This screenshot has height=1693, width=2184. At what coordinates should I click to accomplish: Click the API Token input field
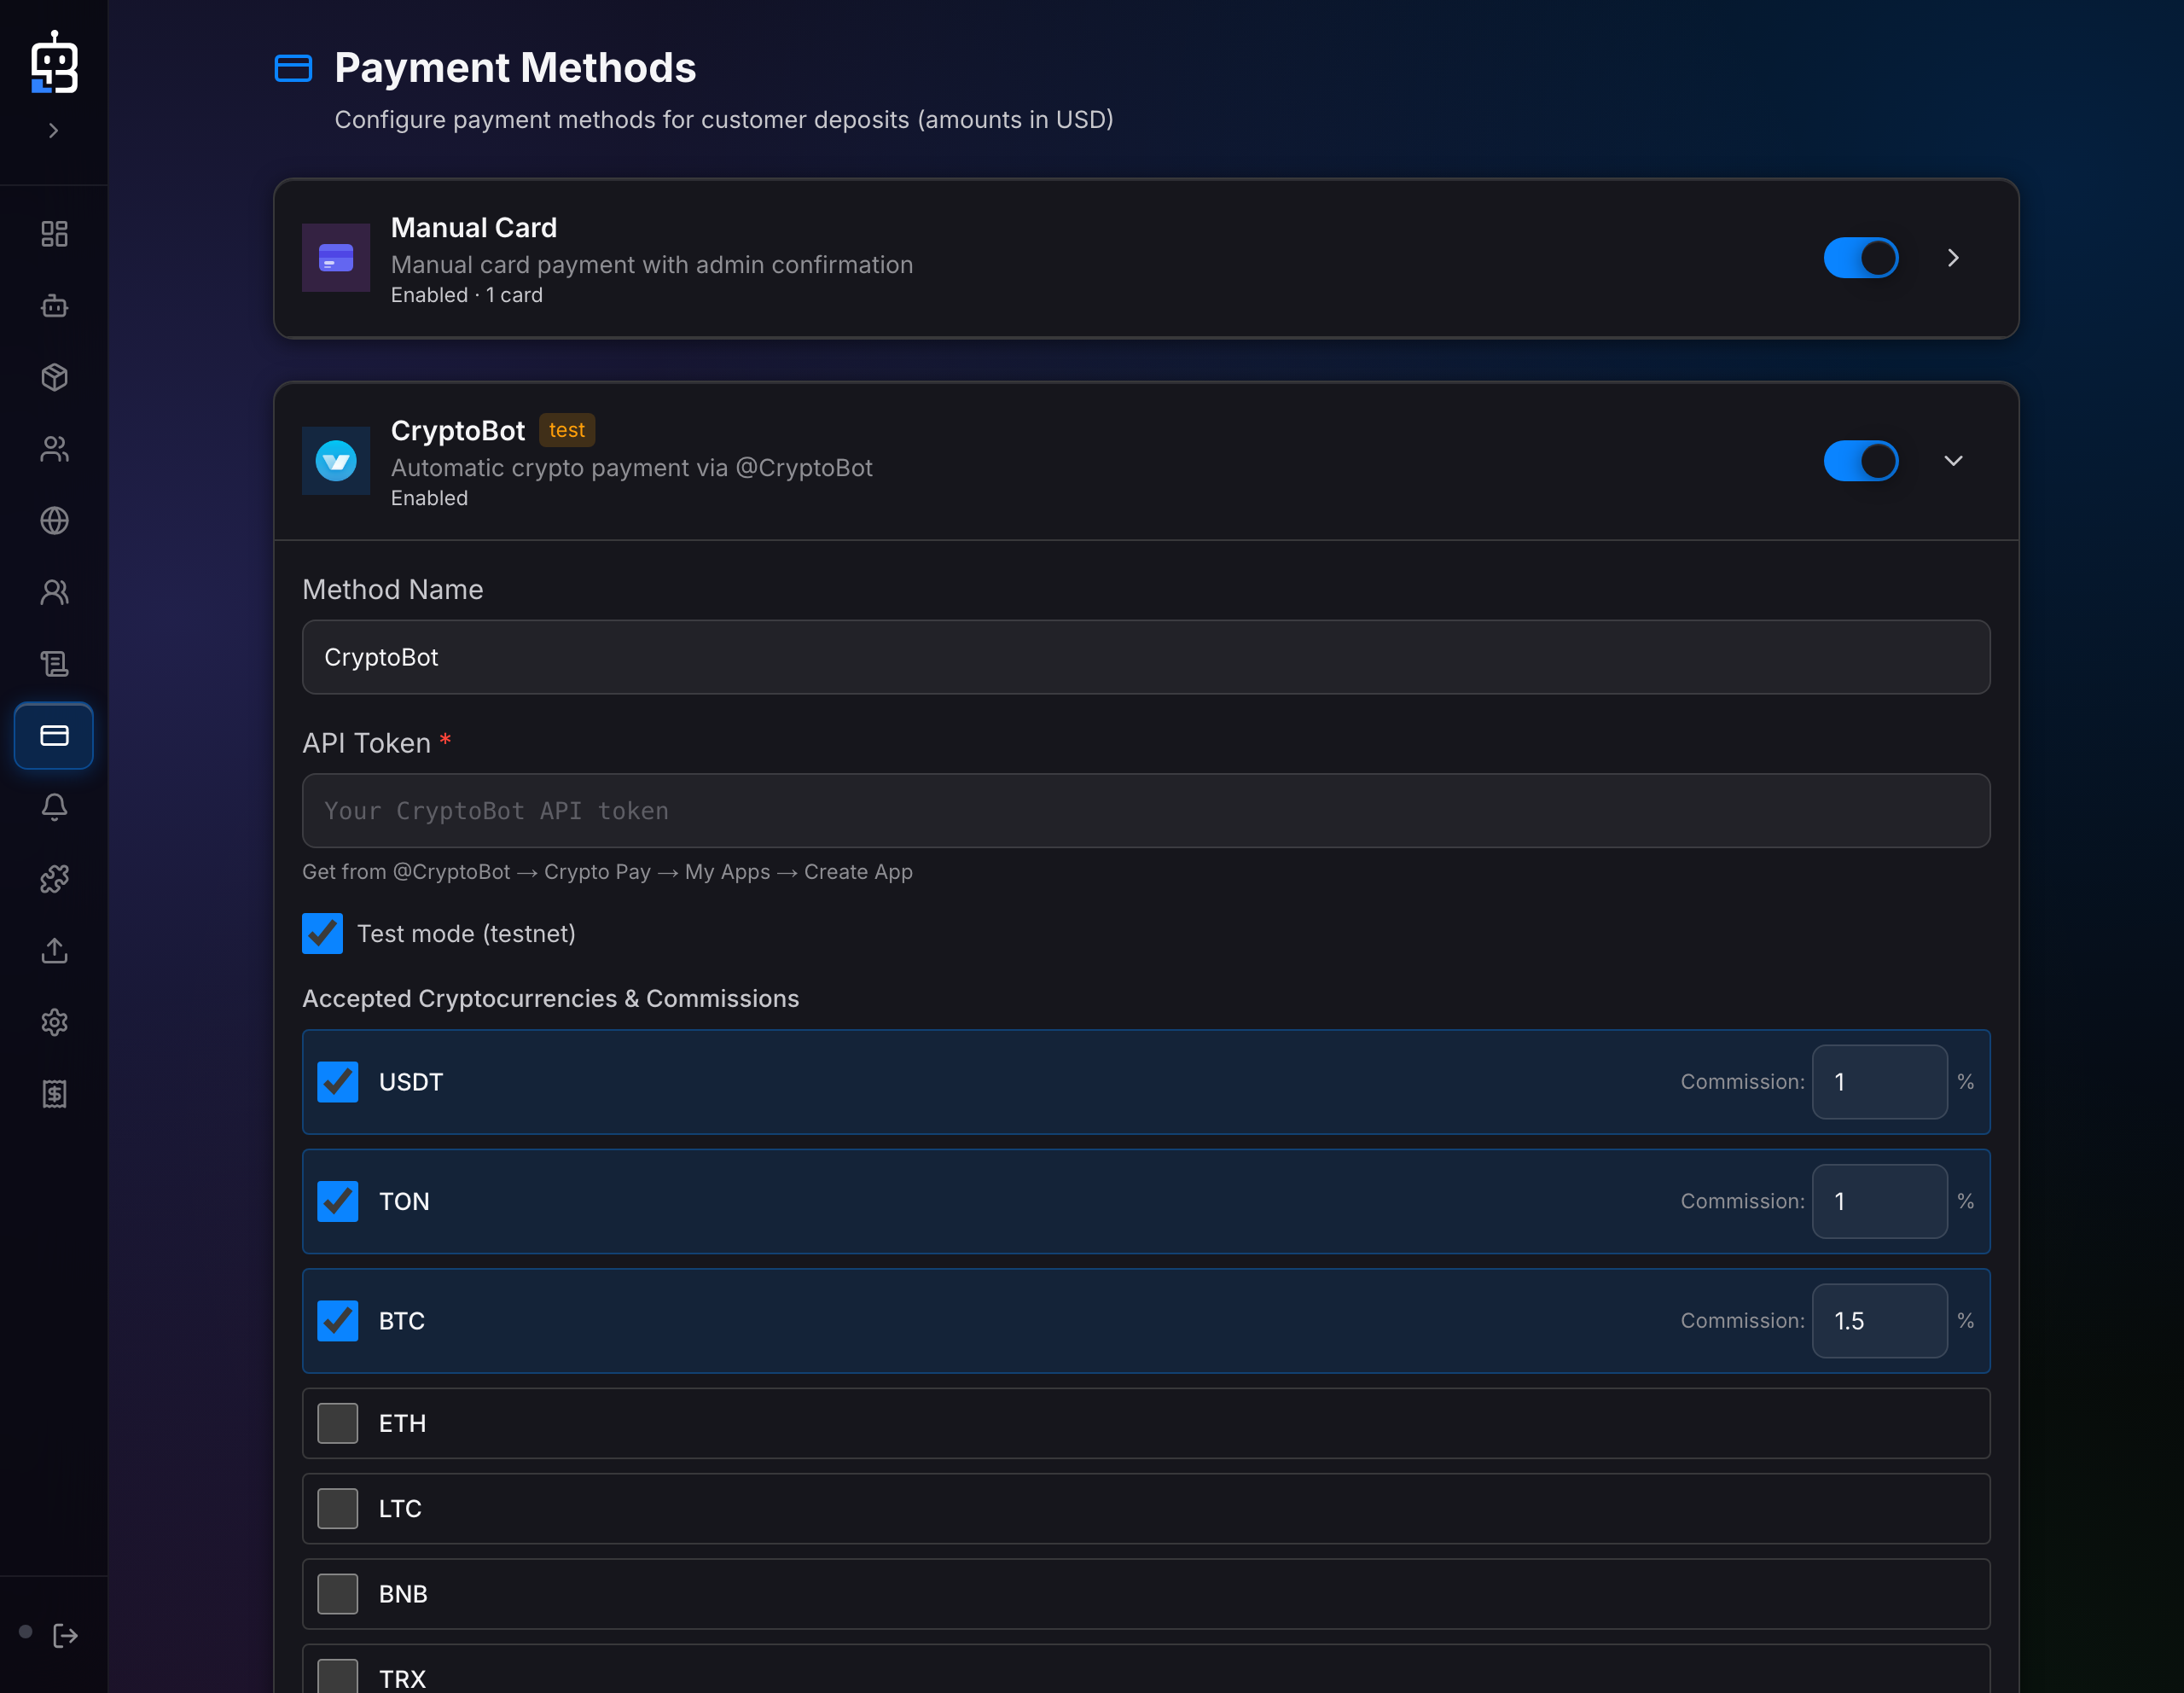tap(1146, 811)
